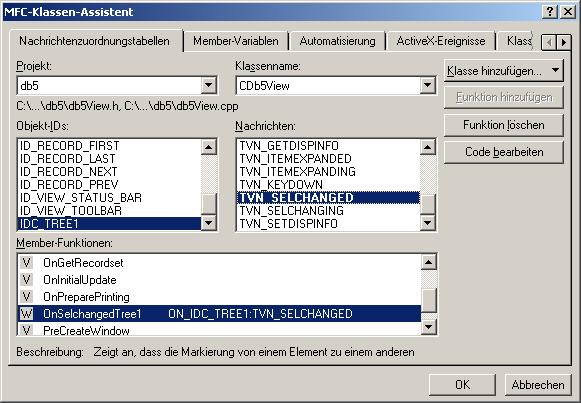Click the Nachrichten list scroll down arrow
The width and height of the screenshot is (581, 403).
coord(428,223)
